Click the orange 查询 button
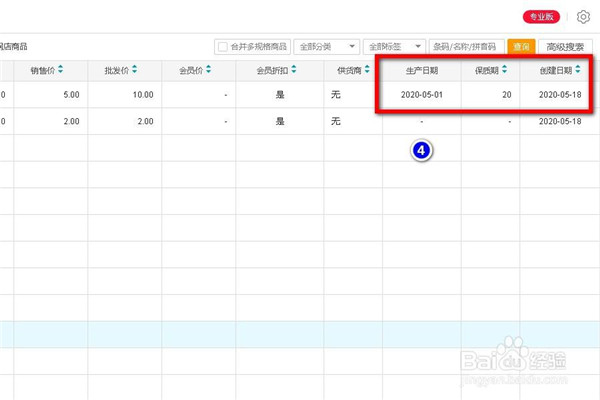The height and width of the screenshot is (400, 600). point(521,47)
